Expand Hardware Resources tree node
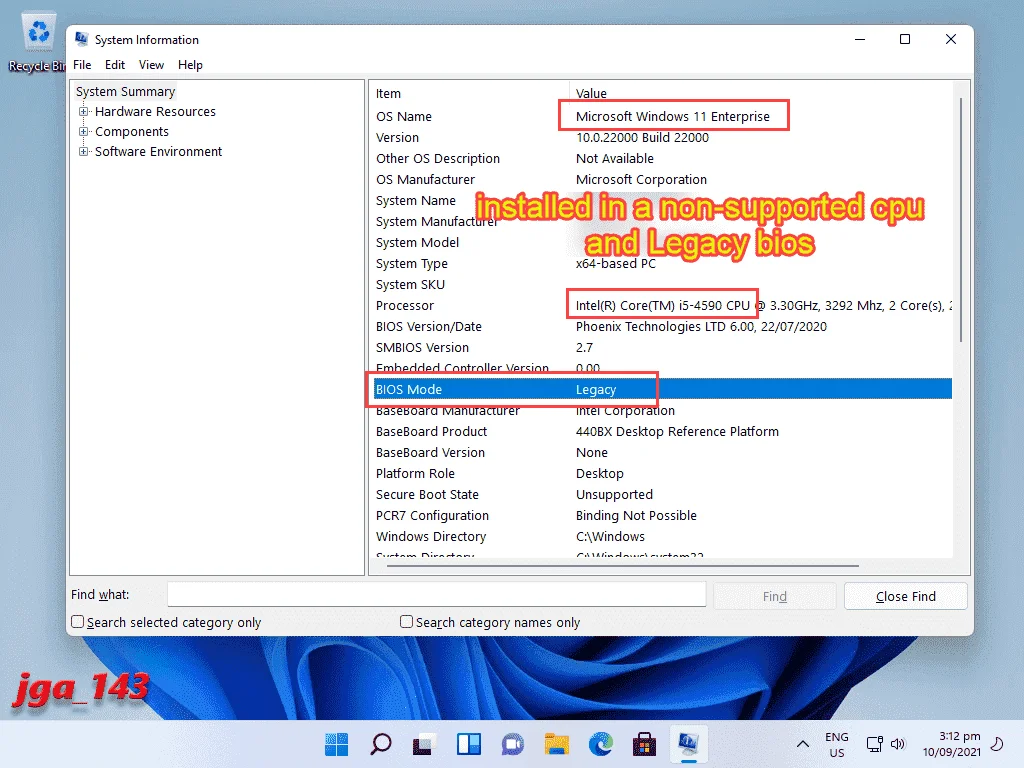 click(84, 112)
